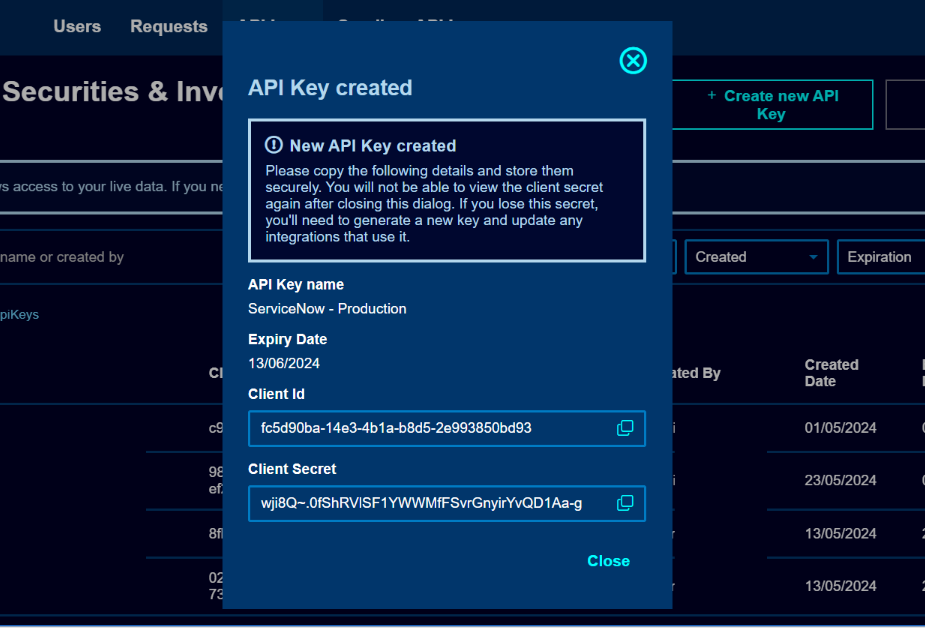Screen dimensions: 925x628
Task: Switch to the Requests tab
Action: pos(169,27)
